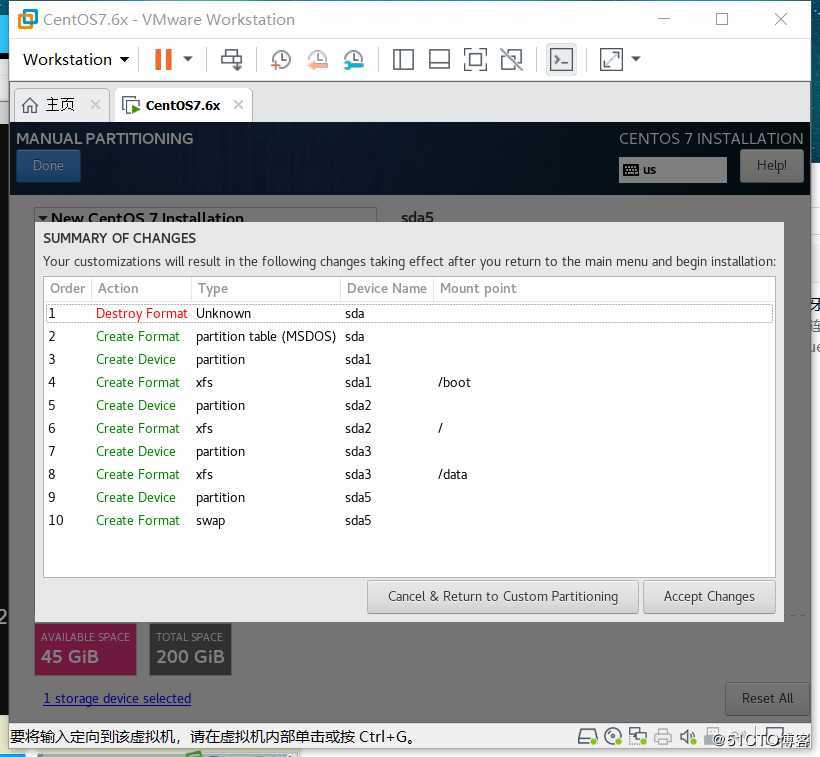Click the printer status icon
820x757 pixels.
tap(663, 737)
